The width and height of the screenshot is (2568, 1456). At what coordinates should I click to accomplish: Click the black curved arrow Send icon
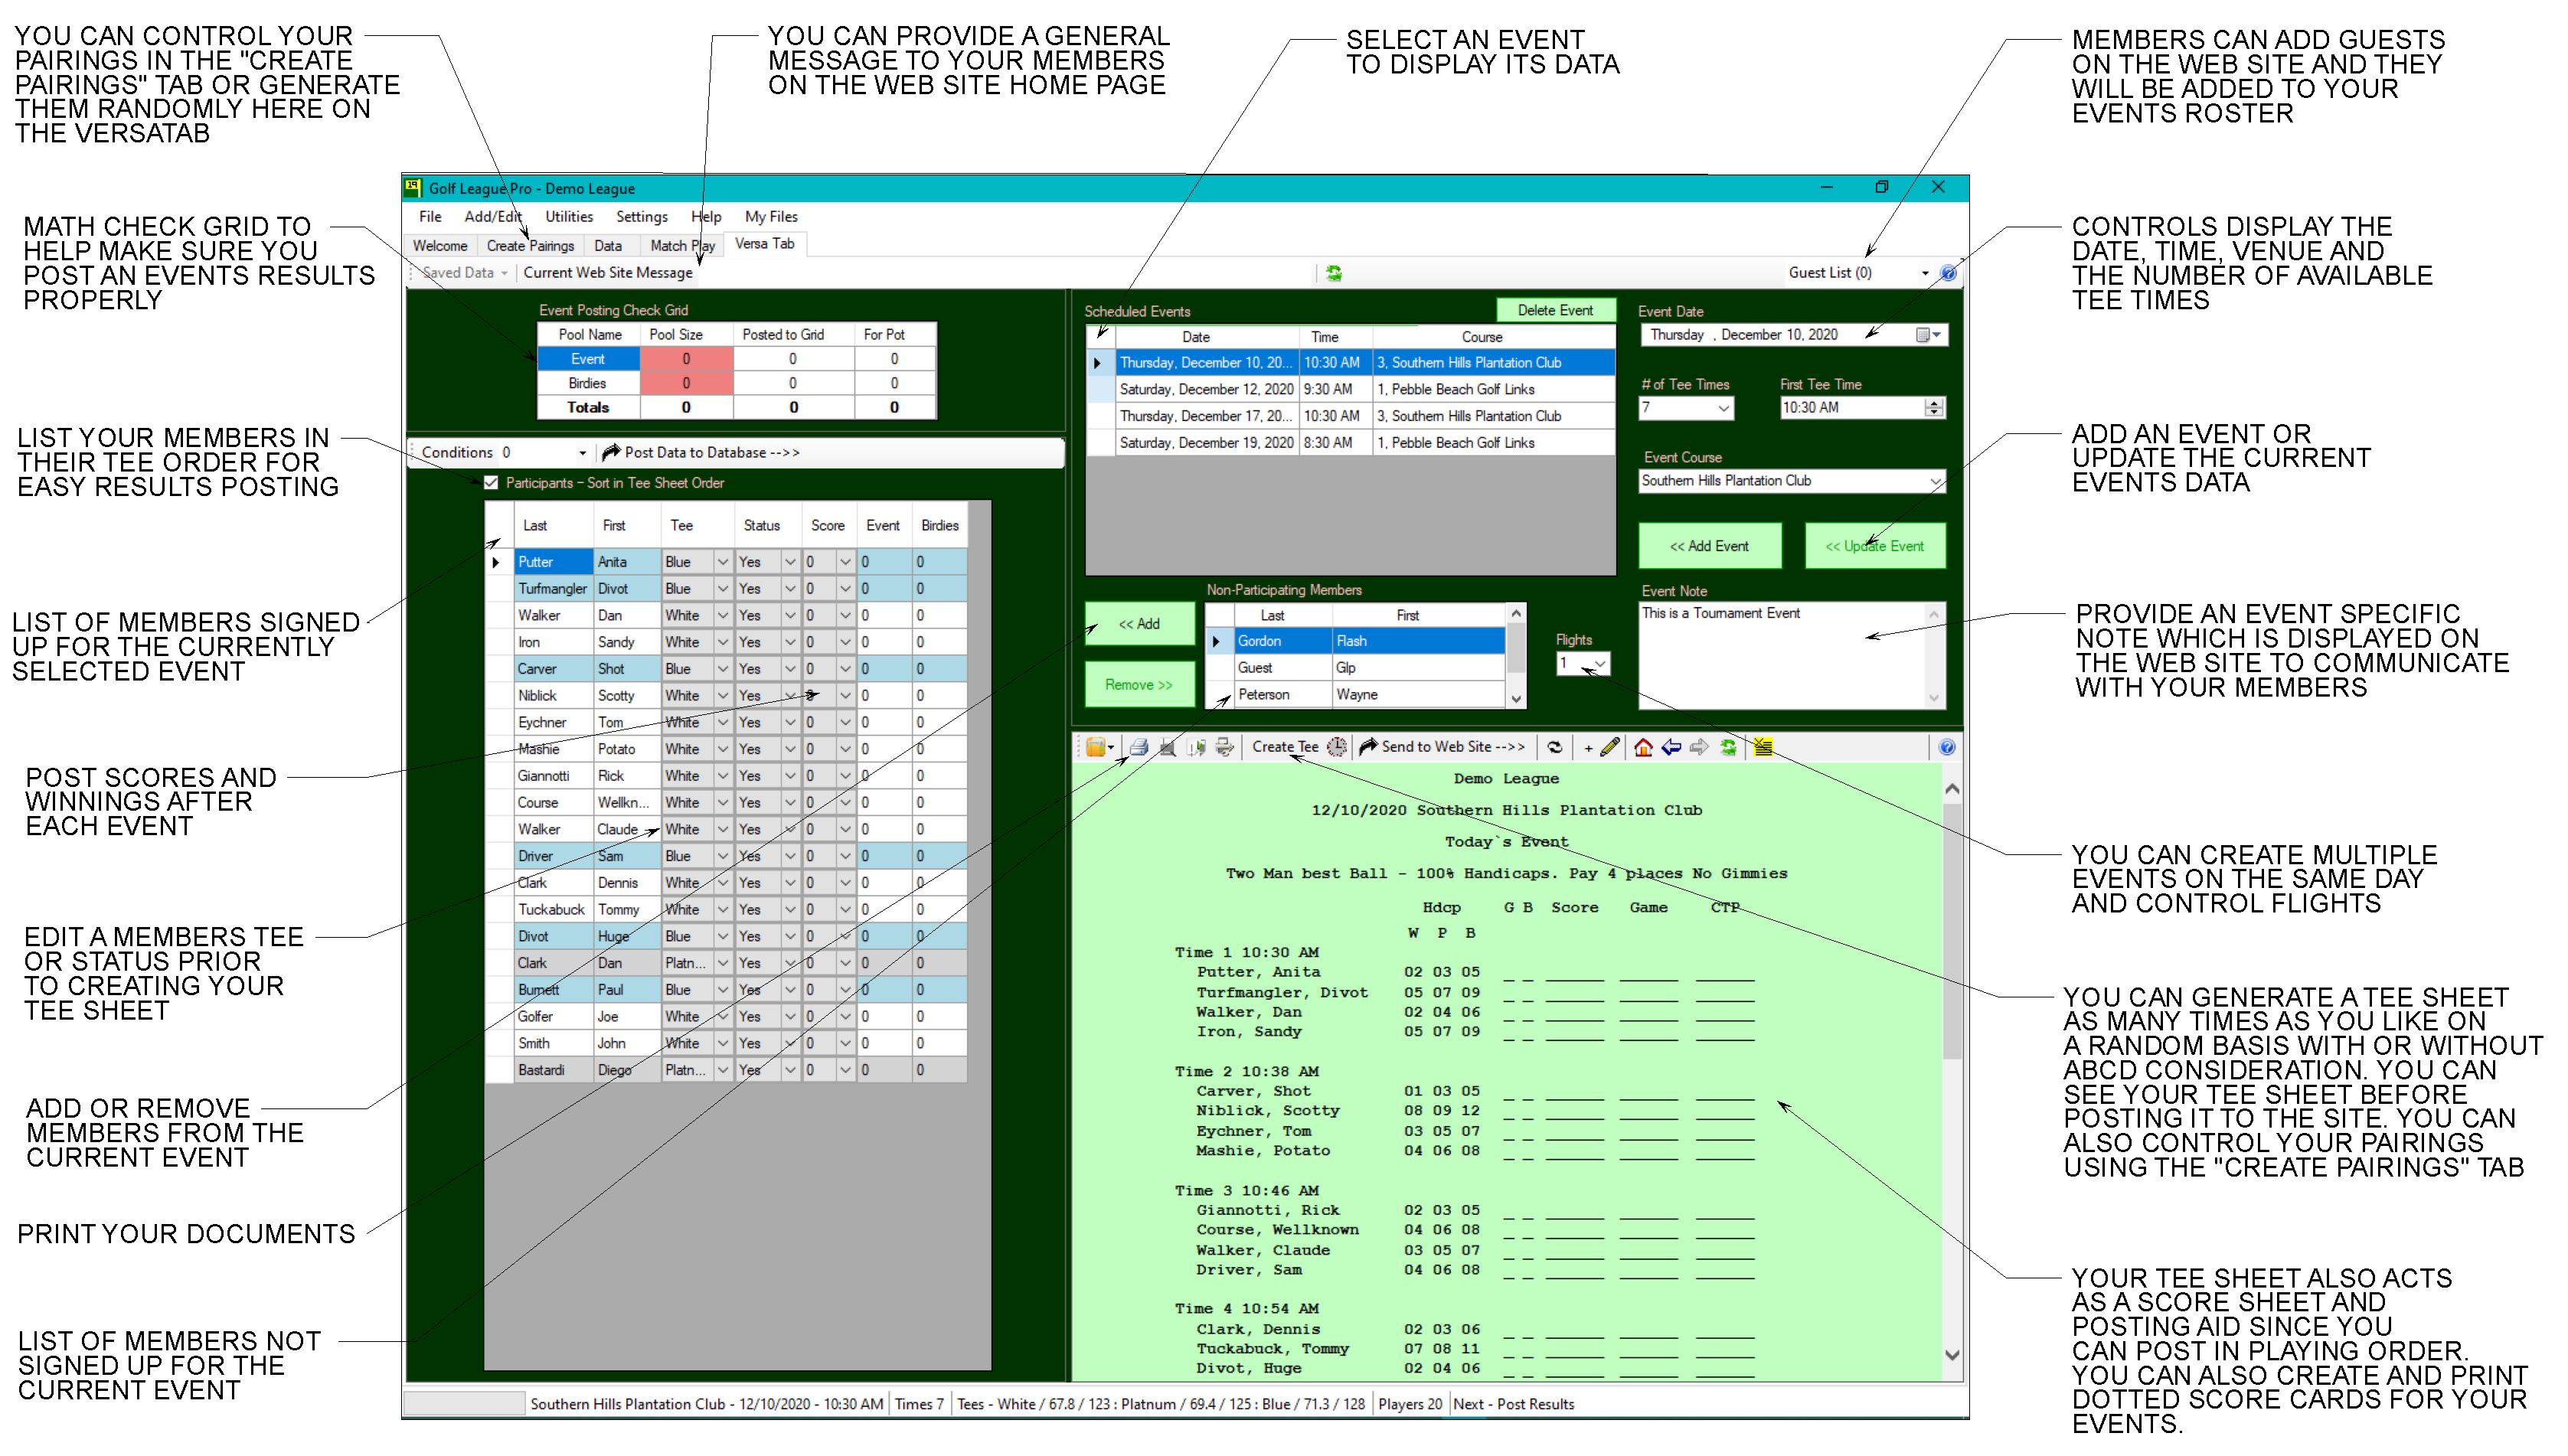pyautogui.click(x=1369, y=747)
